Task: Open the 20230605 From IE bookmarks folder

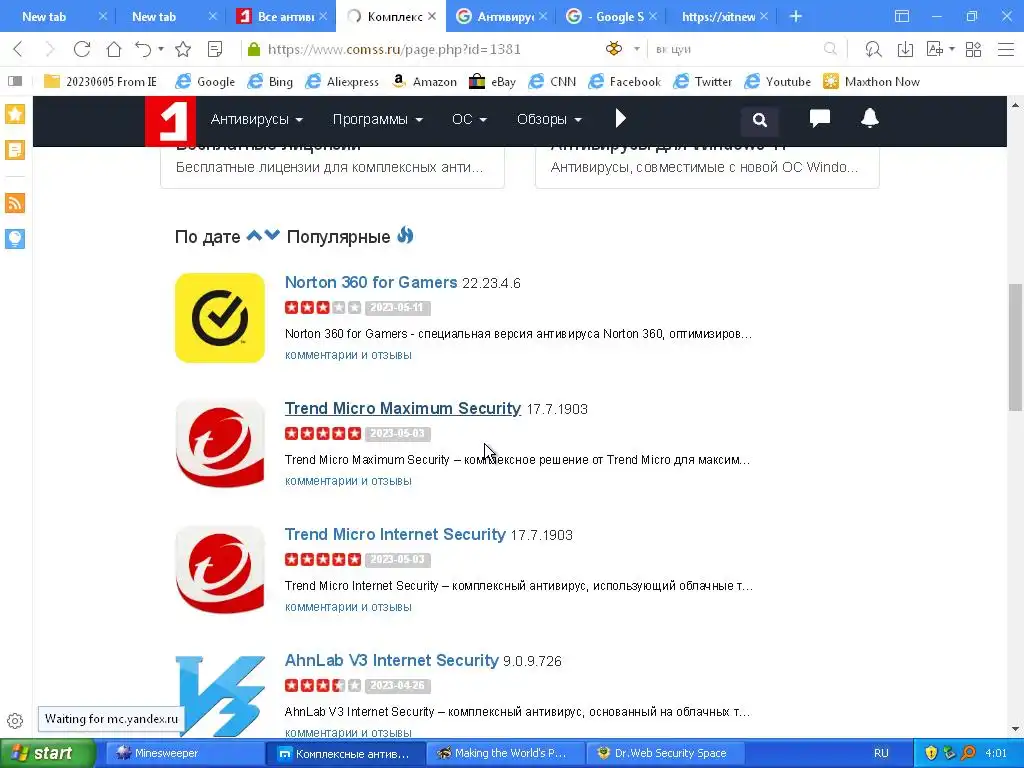Action: pos(100,81)
